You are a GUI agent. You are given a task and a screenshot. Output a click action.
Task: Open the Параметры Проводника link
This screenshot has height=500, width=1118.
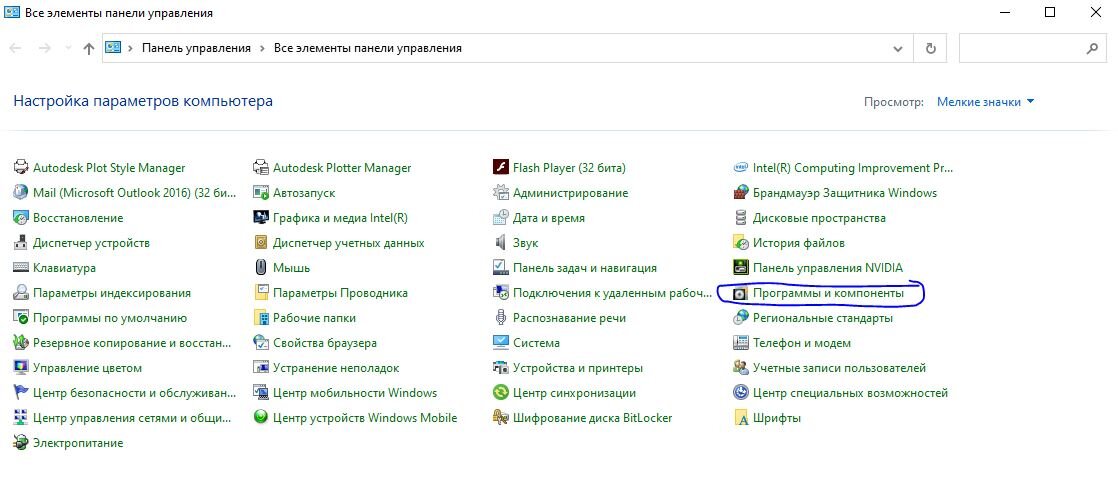[x=340, y=293]
